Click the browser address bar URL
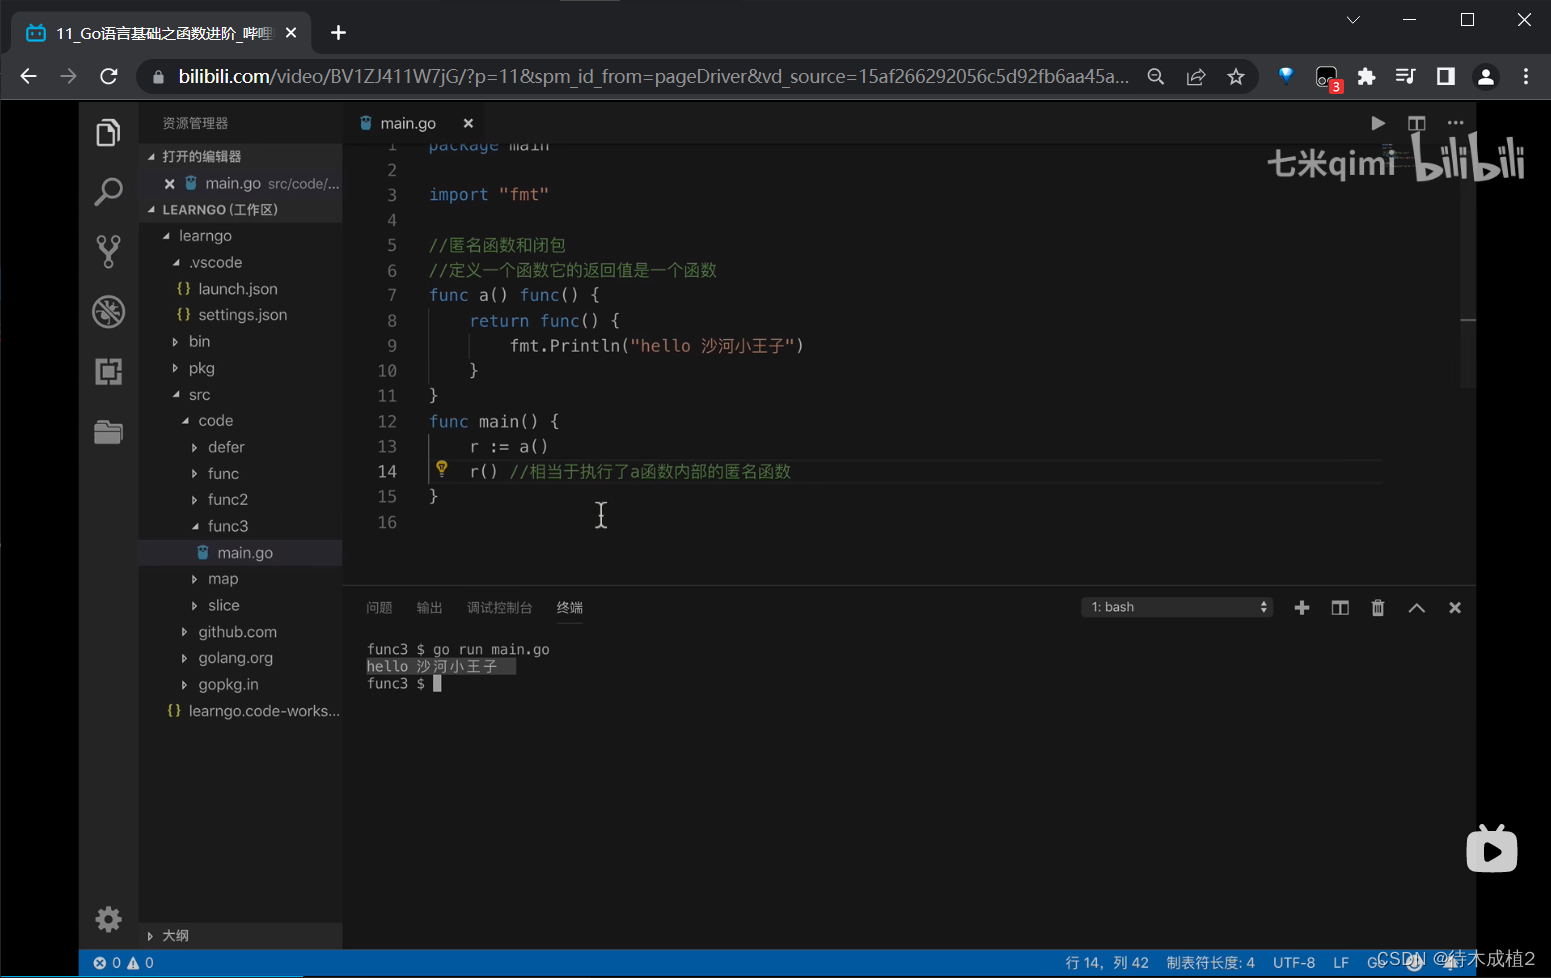This screenshot has height=978, width=1551. point(654,77)
